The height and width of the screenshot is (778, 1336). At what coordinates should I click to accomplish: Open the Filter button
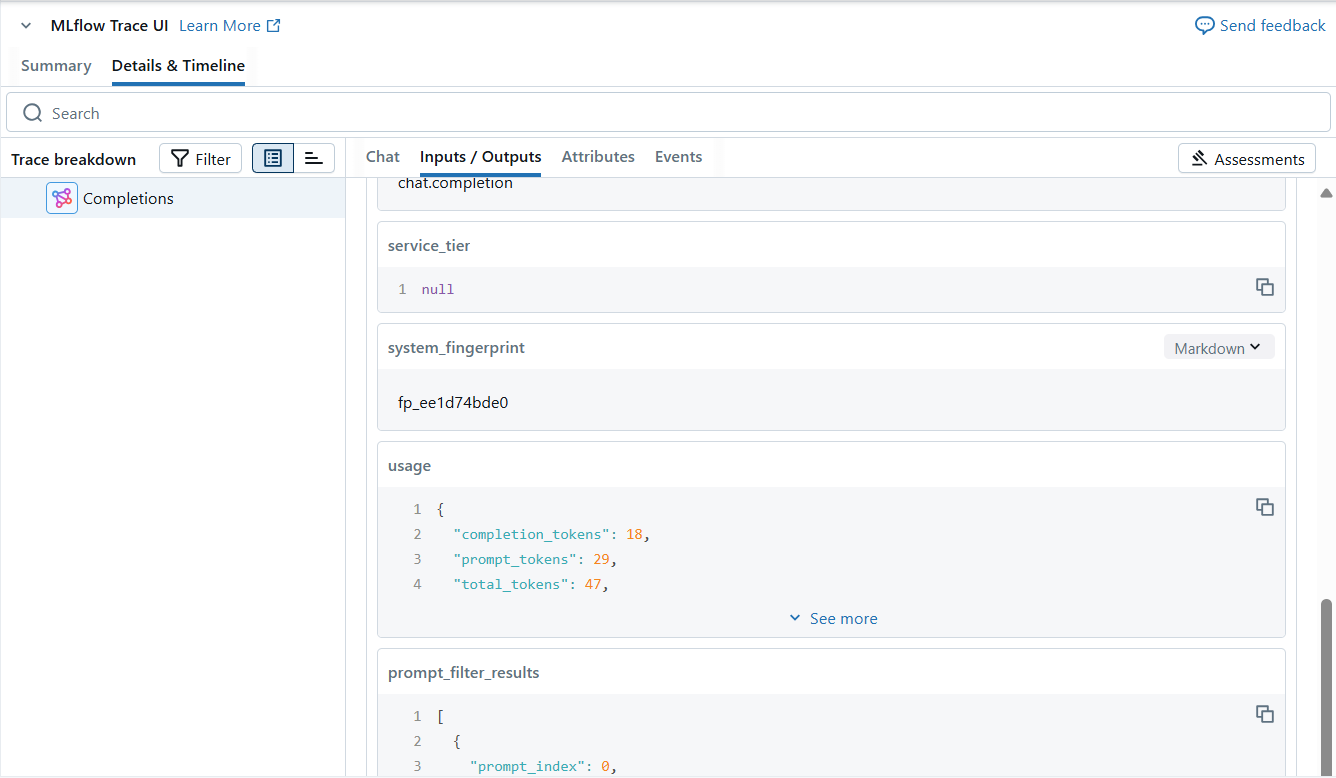pyautogui.click(x=200, y=159)
